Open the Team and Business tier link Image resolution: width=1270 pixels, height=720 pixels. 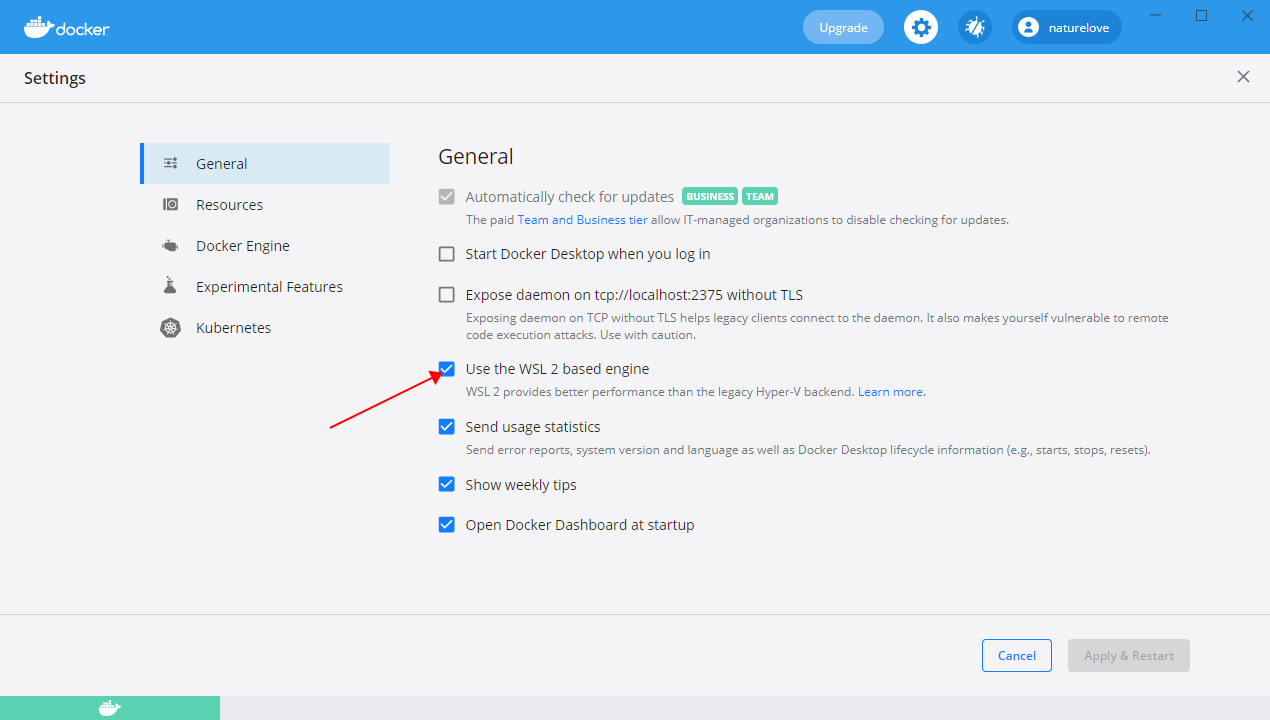coord(582,219)
